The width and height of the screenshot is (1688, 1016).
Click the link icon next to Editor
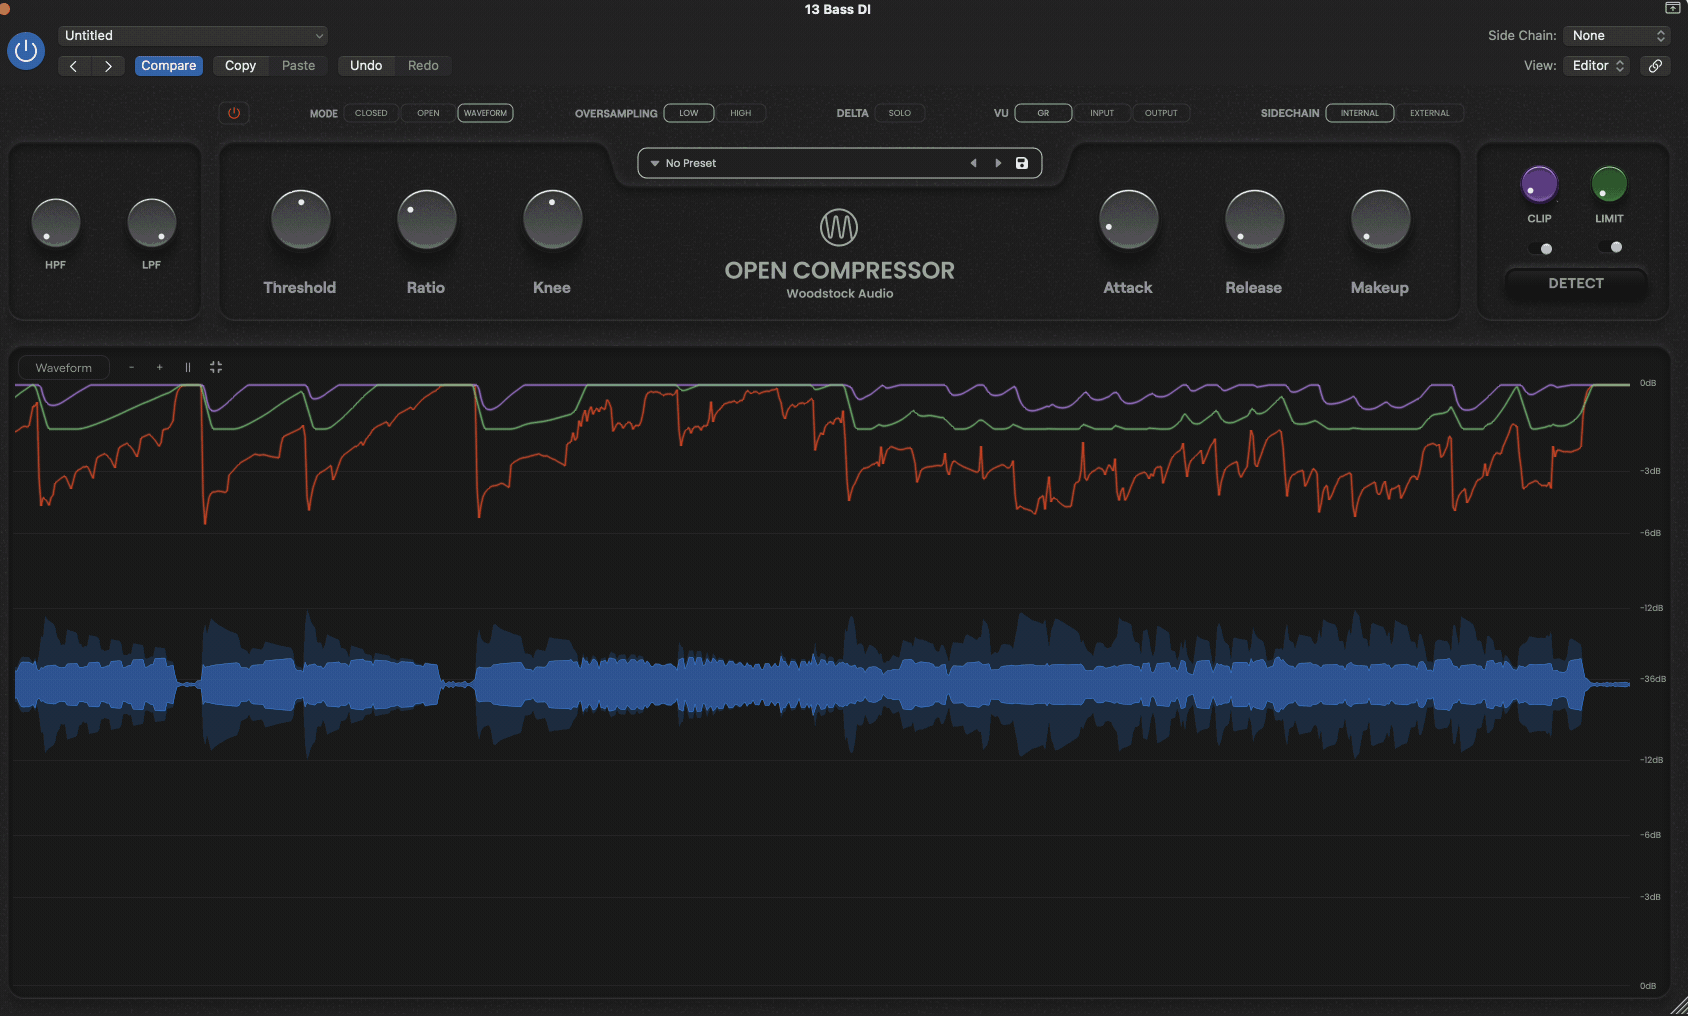click(1655, 66)
